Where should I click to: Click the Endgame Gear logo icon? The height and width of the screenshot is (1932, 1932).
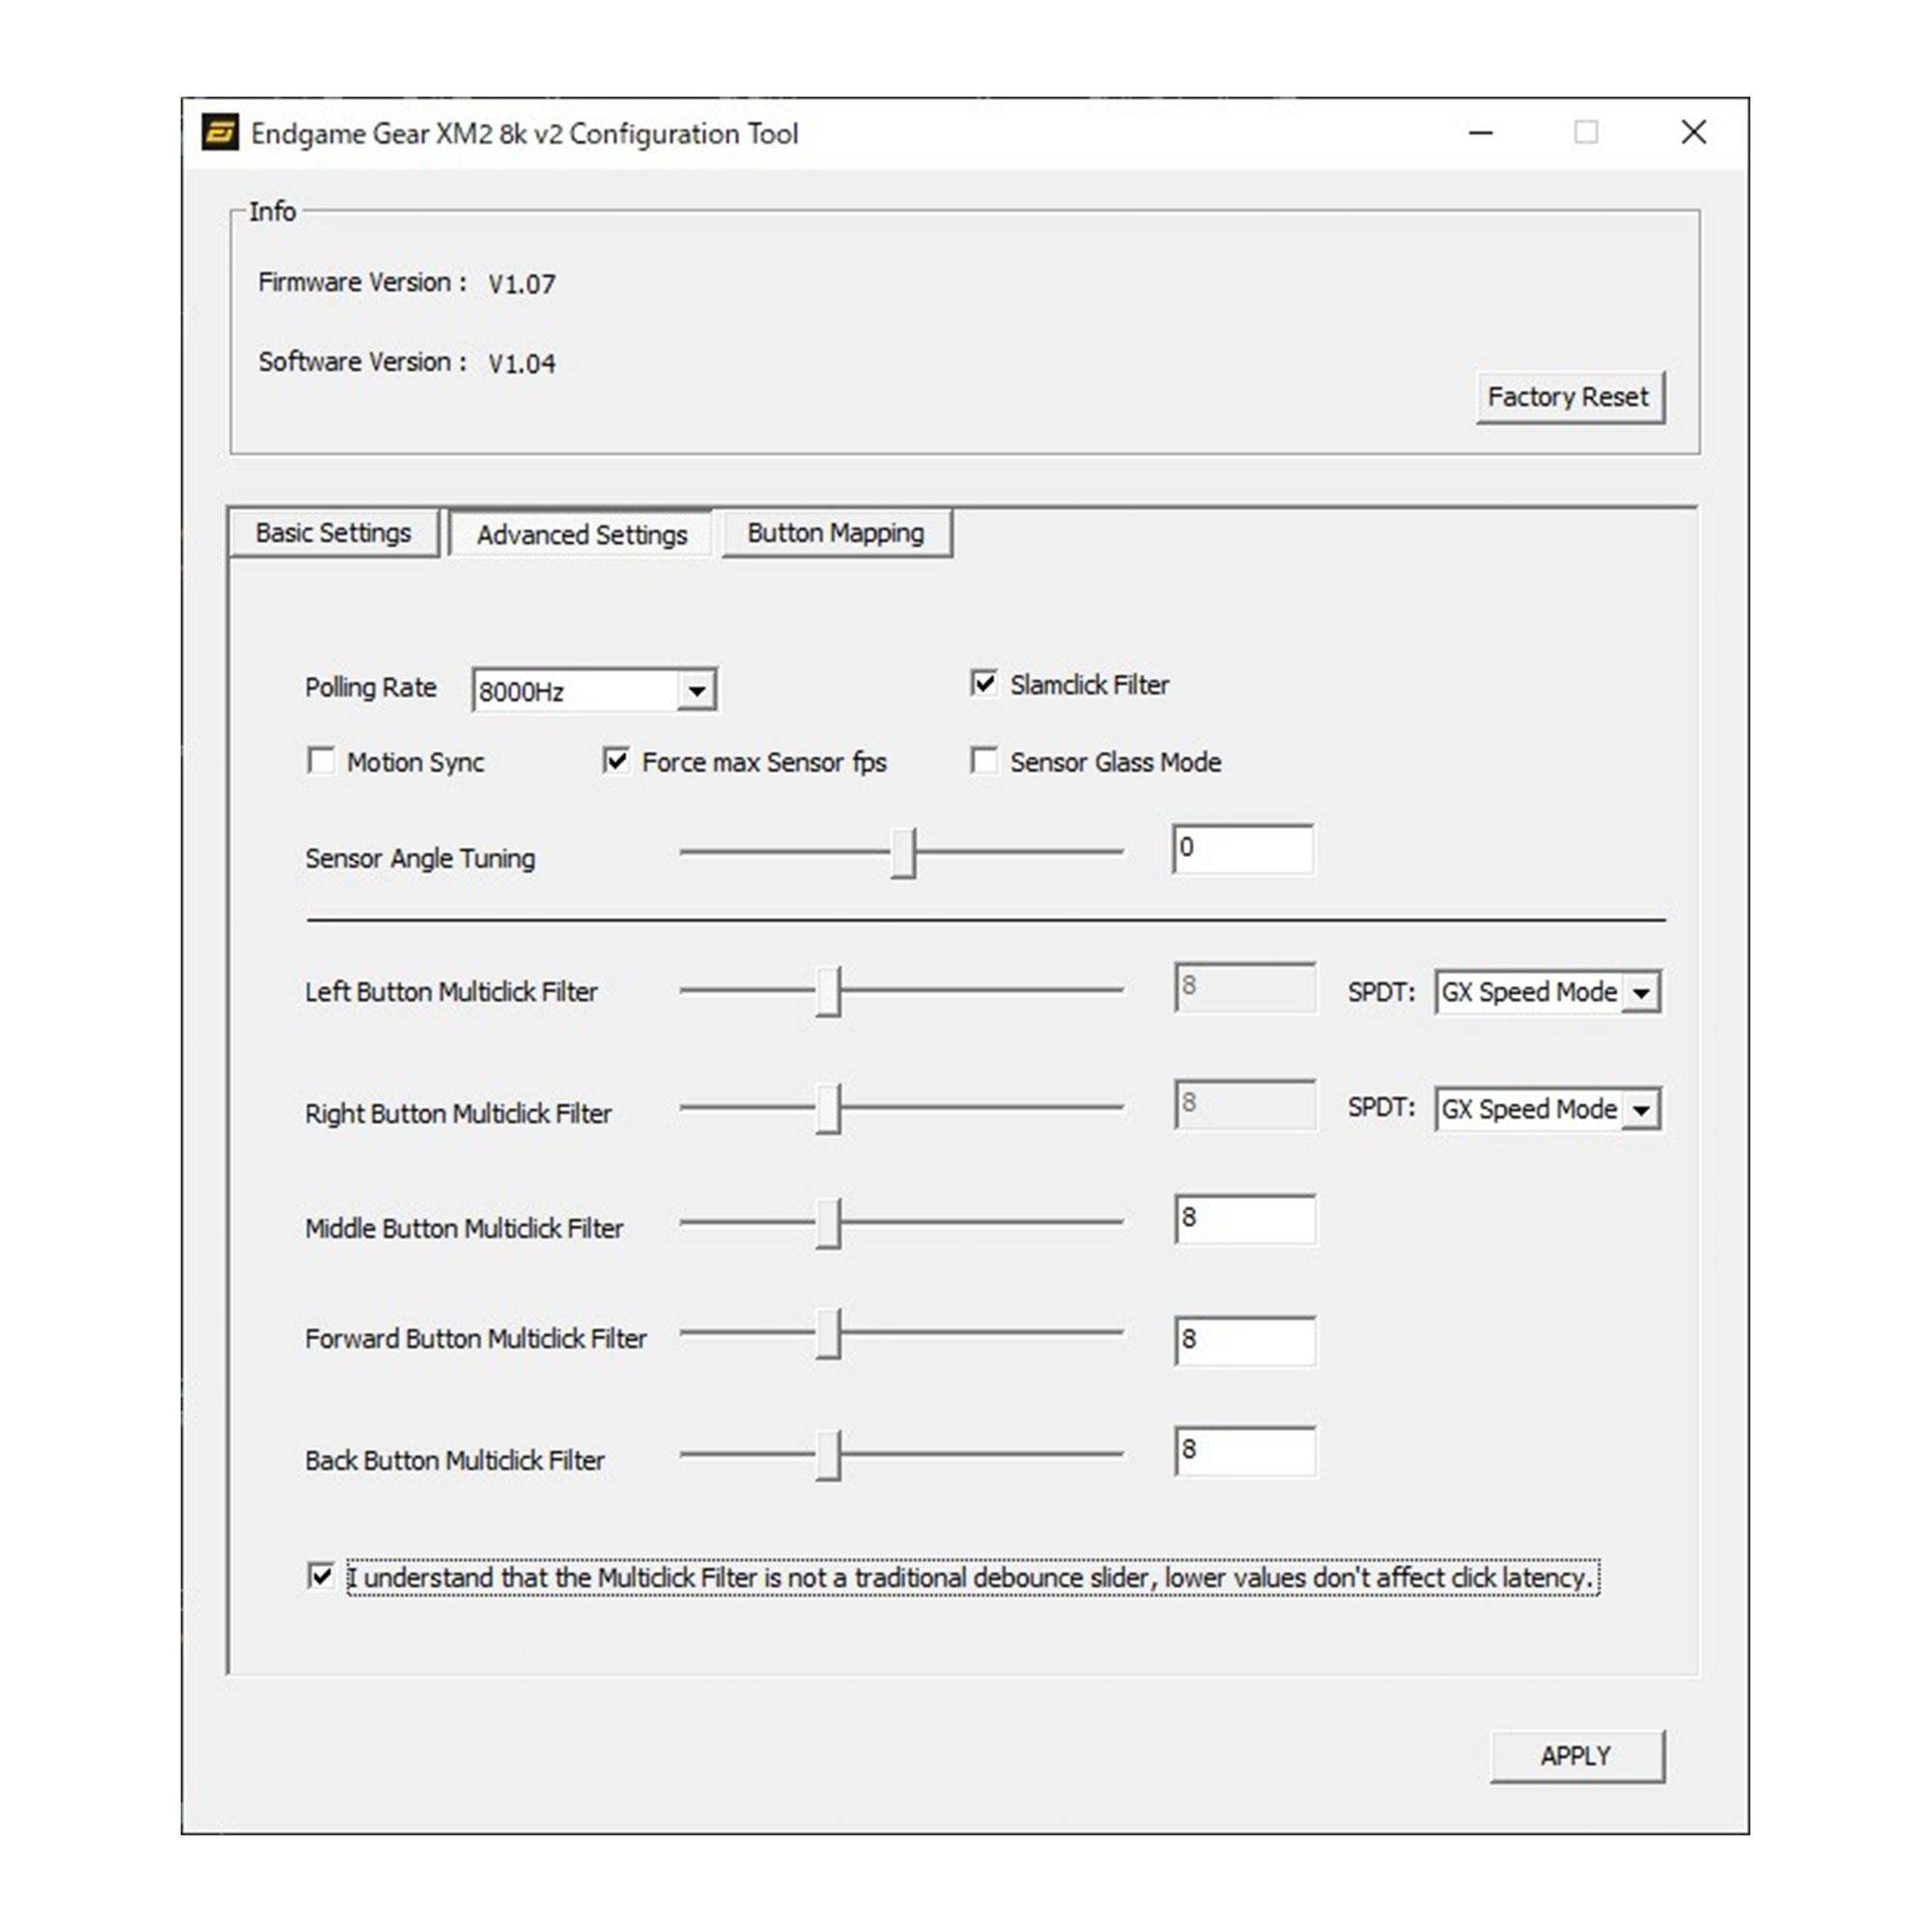pos(220,132)
